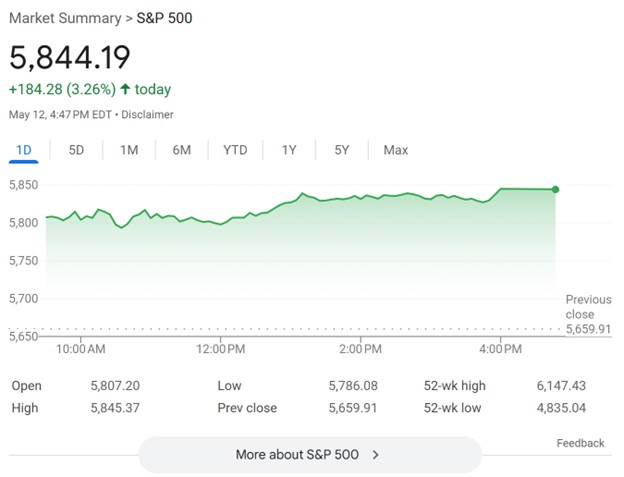624x477 pixels.
Task: Select the 1D time range tab
Action: (23, 150)
